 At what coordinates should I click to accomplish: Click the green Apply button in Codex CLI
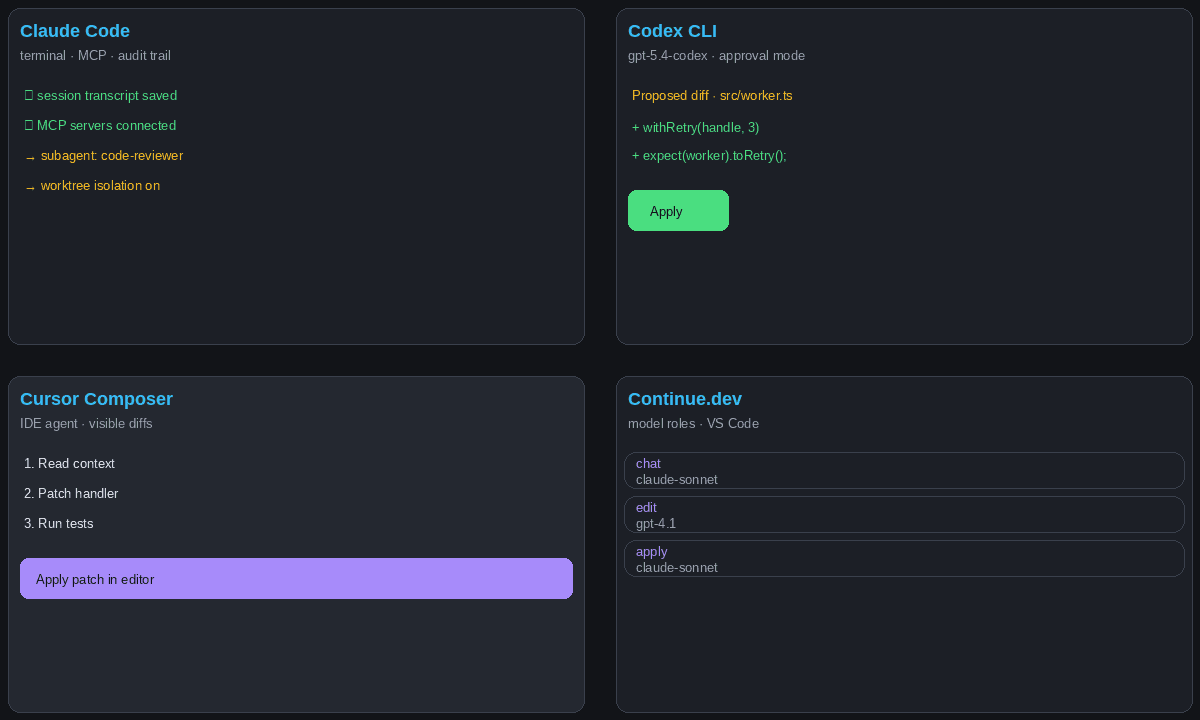(x=678, y=211)
